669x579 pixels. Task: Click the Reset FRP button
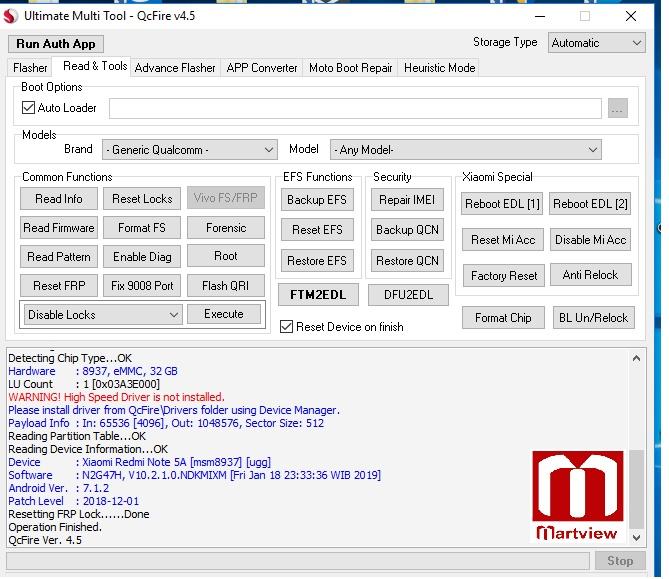[x=59, y=286]
